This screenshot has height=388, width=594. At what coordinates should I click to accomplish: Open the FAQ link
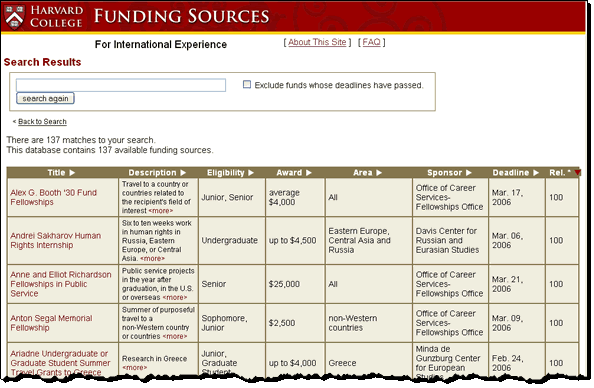pyautogui.click(x=371, y=42)
